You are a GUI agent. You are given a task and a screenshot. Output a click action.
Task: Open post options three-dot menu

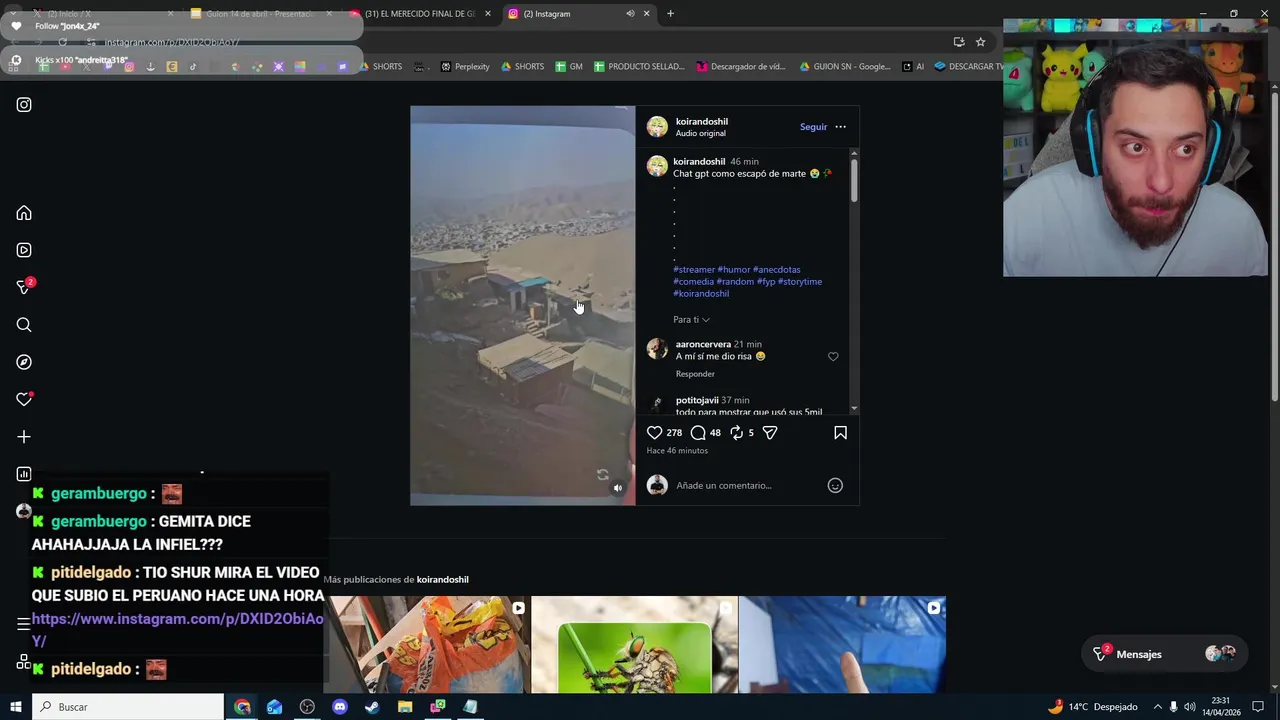(840, 127)
